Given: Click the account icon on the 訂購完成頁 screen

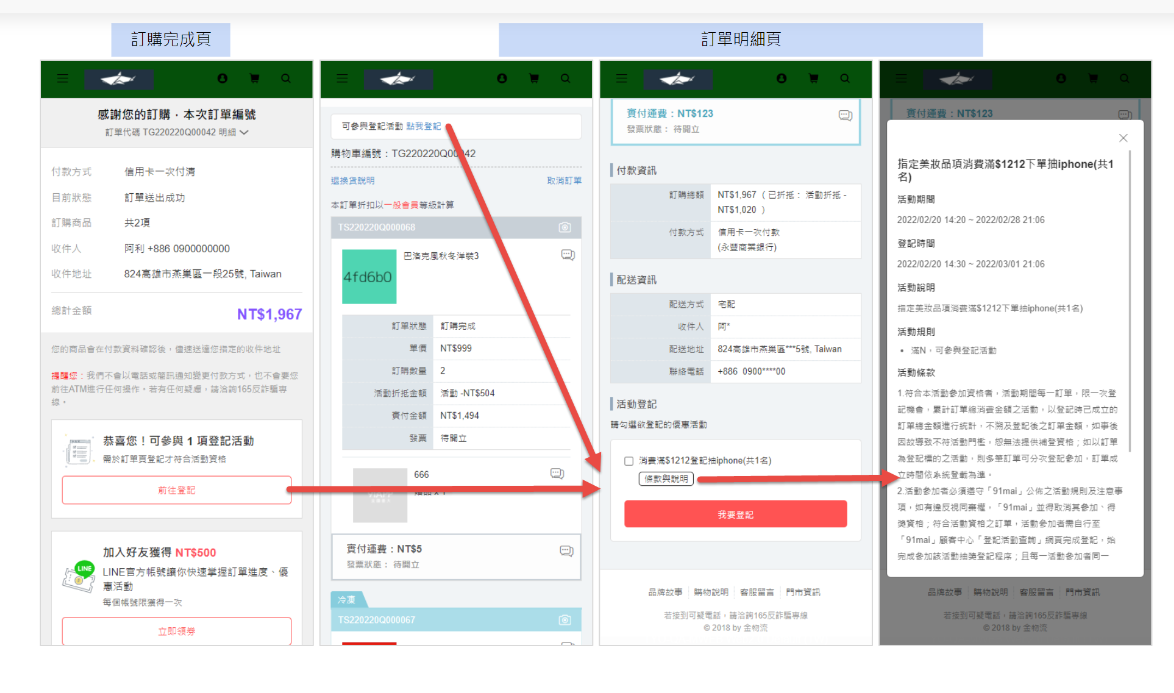Looking at the screenshot, I should [x=222, y=78].
